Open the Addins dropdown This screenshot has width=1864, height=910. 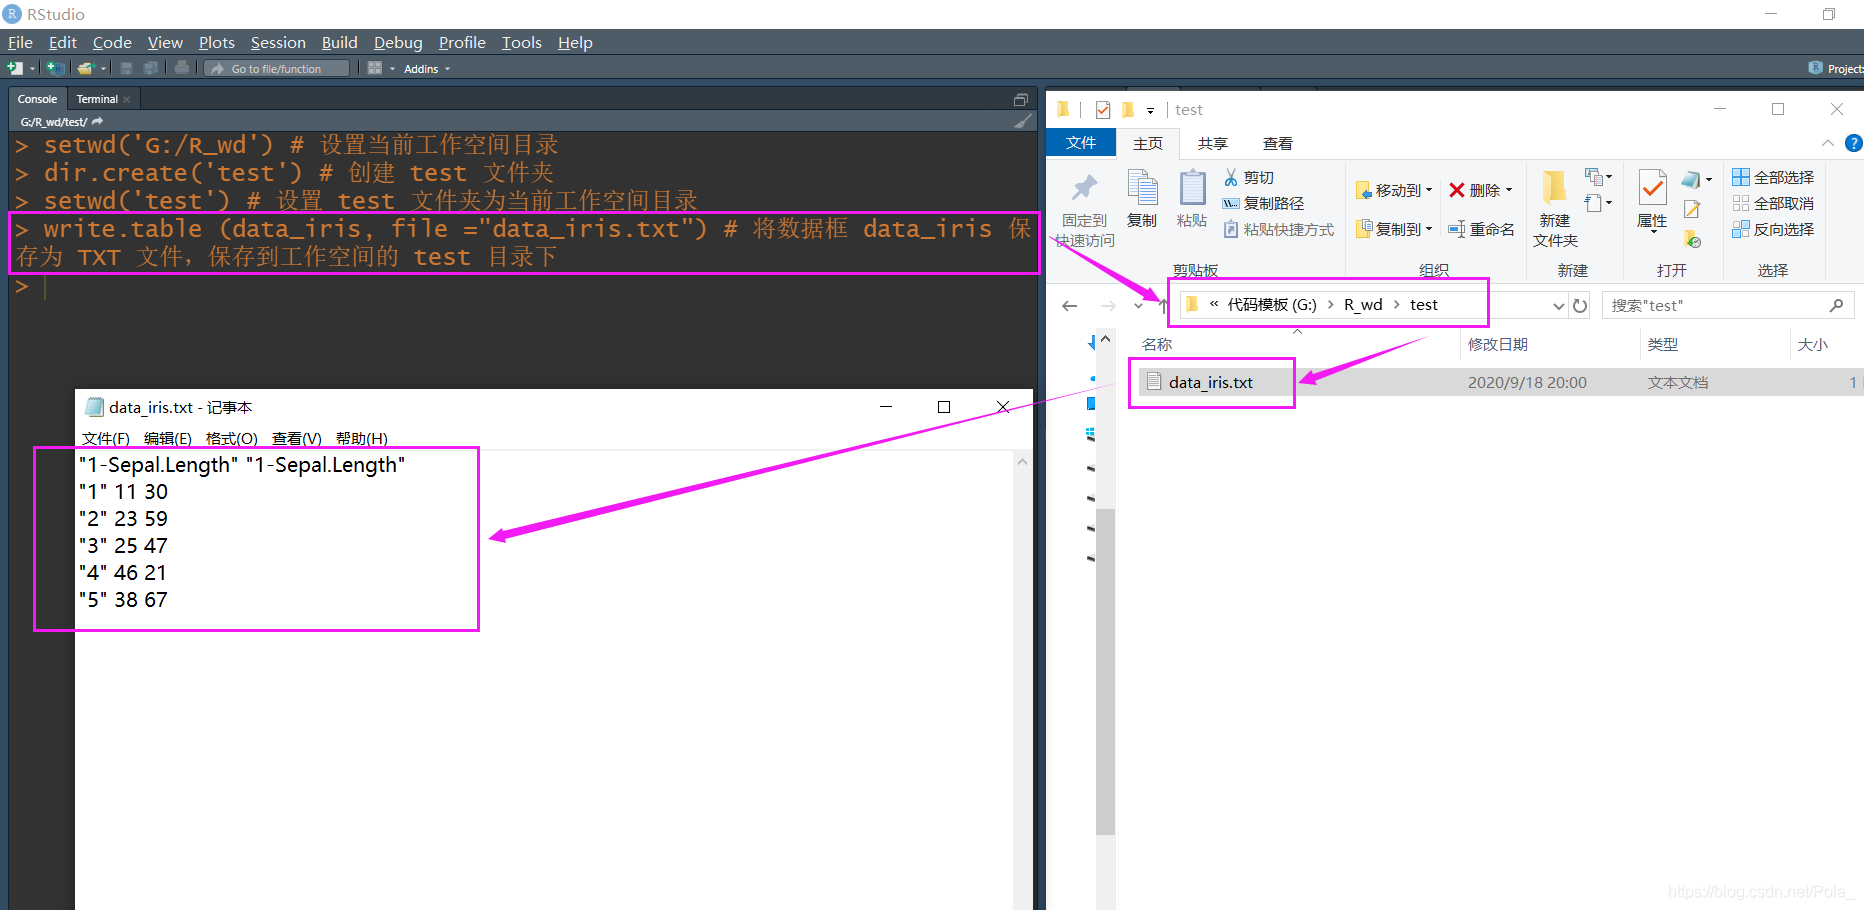point(427,69)
